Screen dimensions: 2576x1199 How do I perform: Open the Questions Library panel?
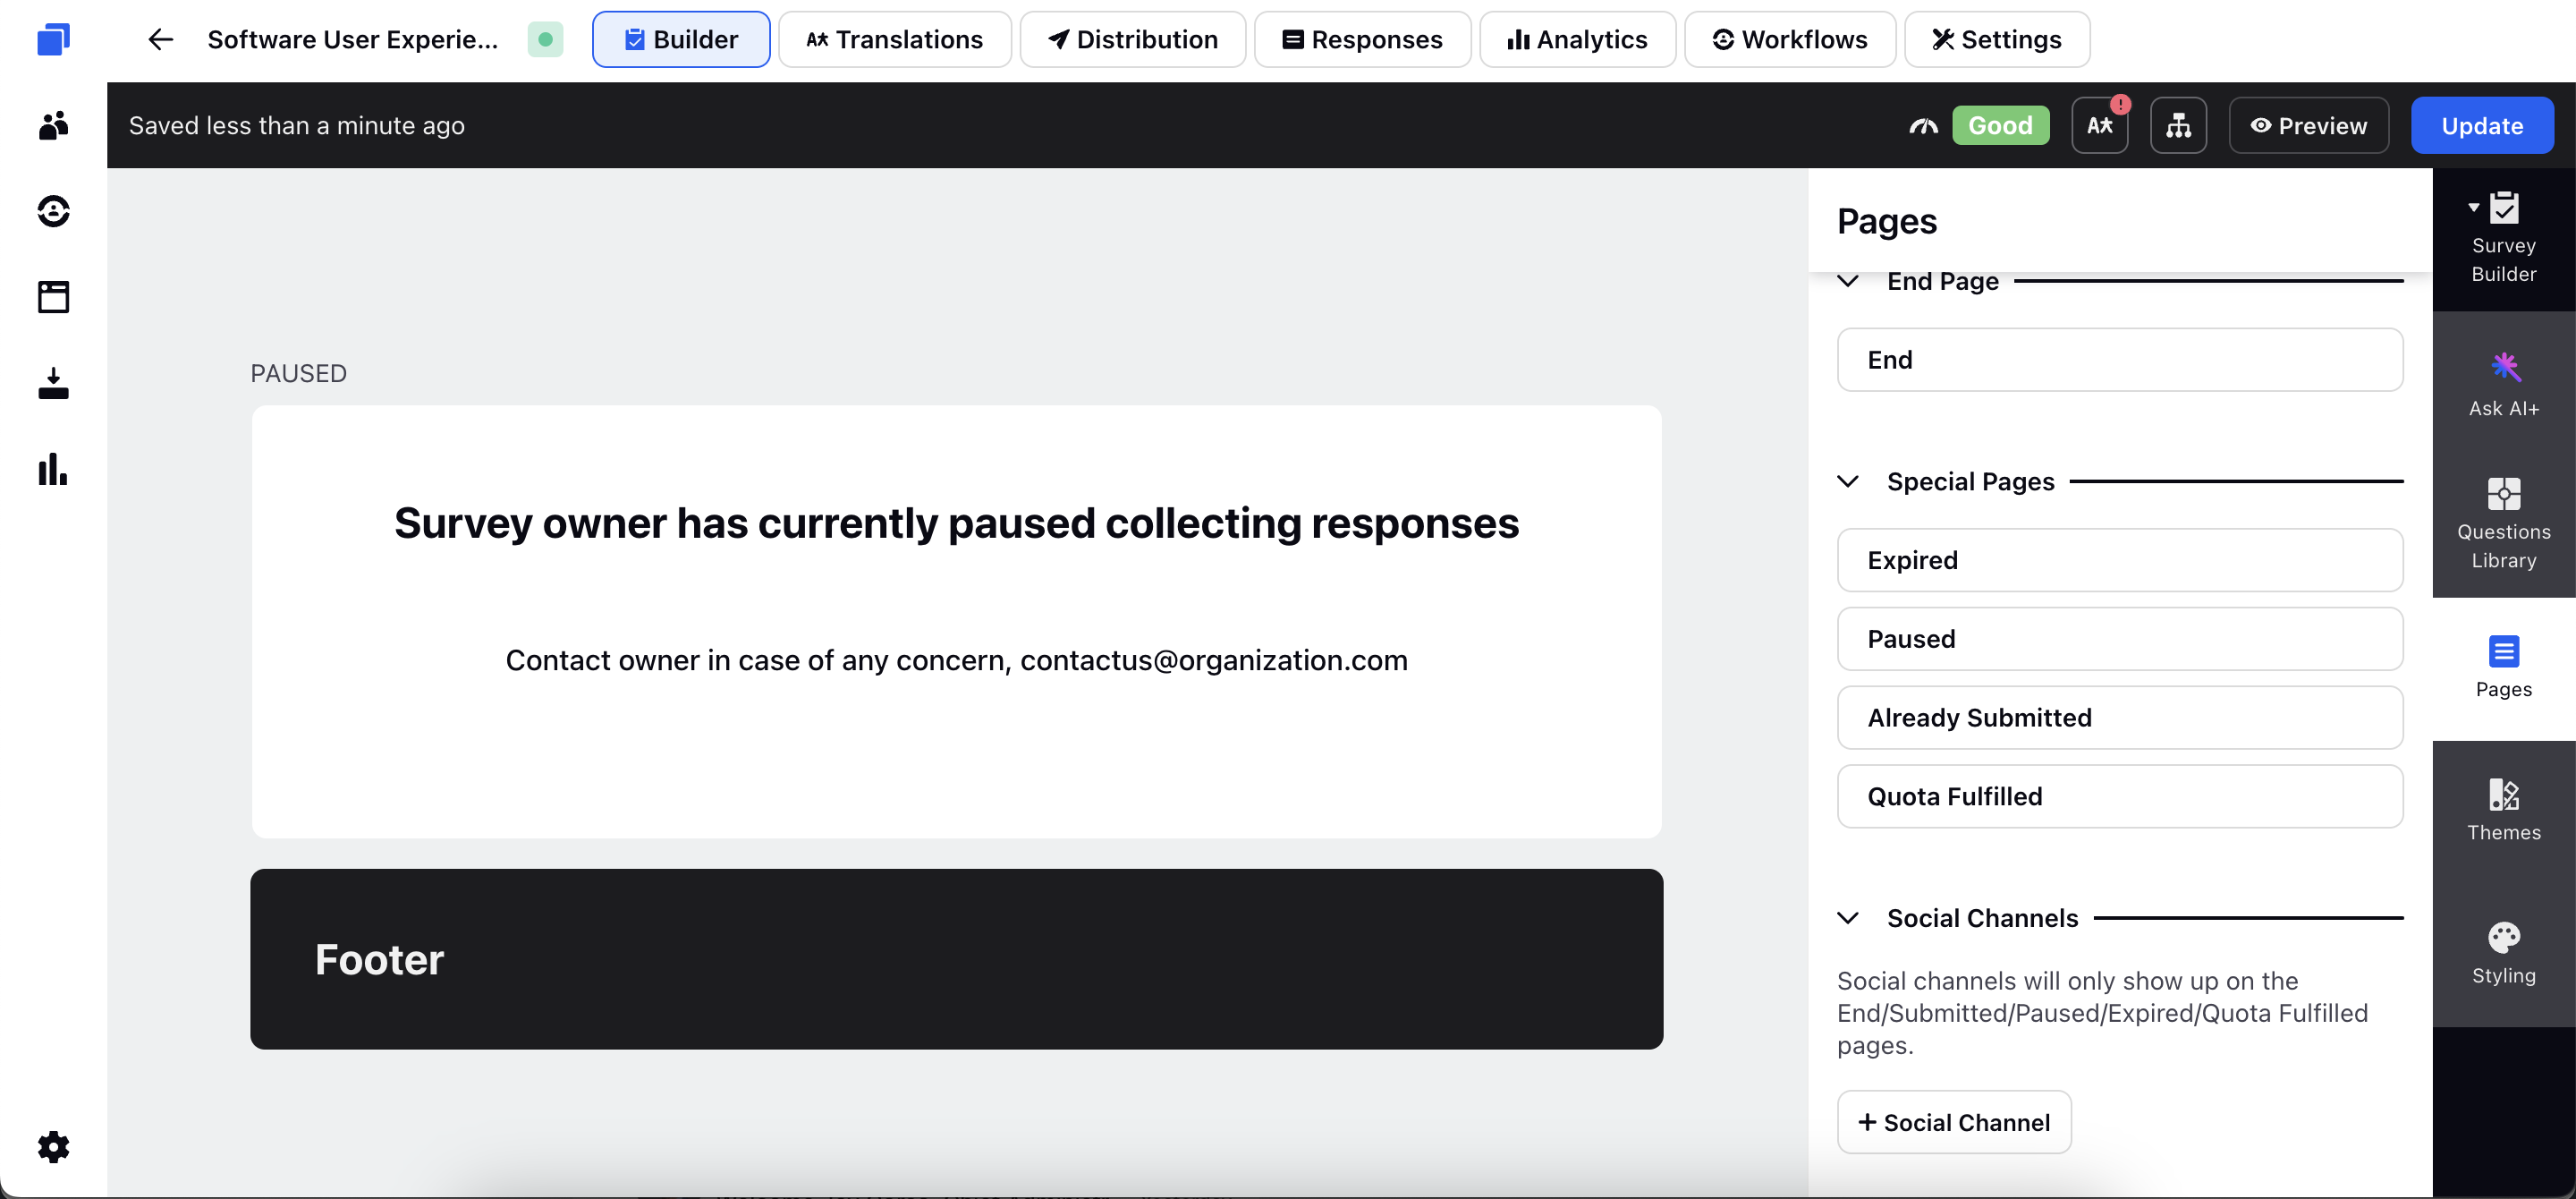coord(2503,526)
